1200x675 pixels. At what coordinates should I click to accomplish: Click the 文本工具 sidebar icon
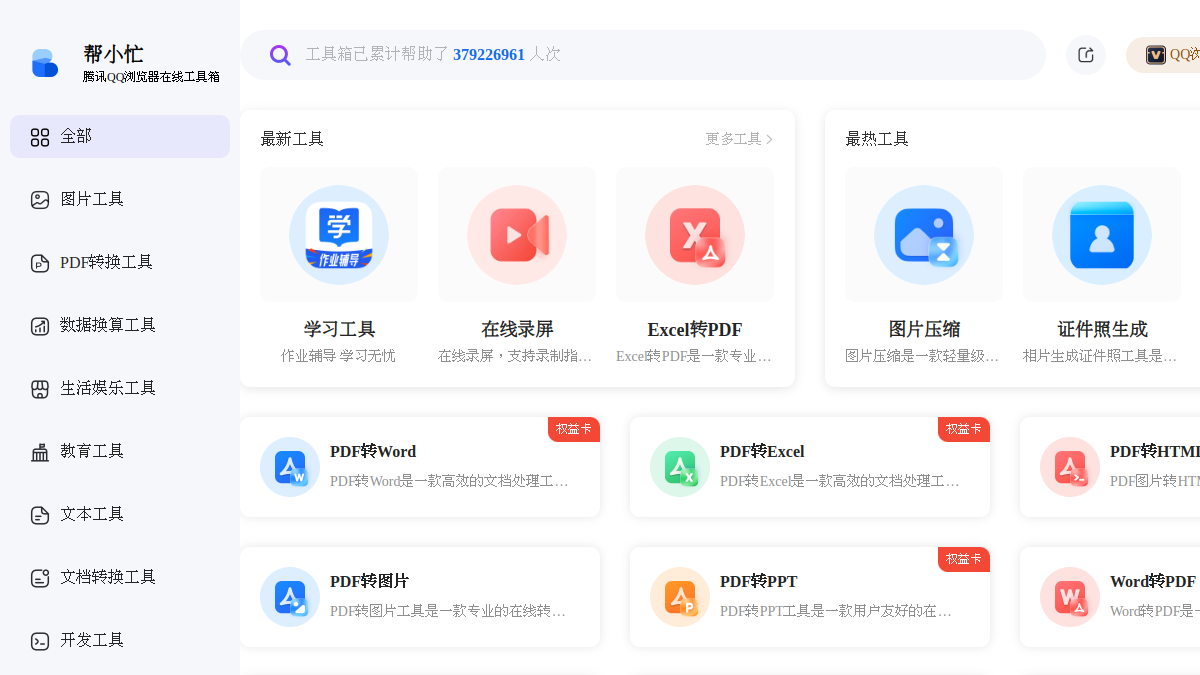pos(40,515)
